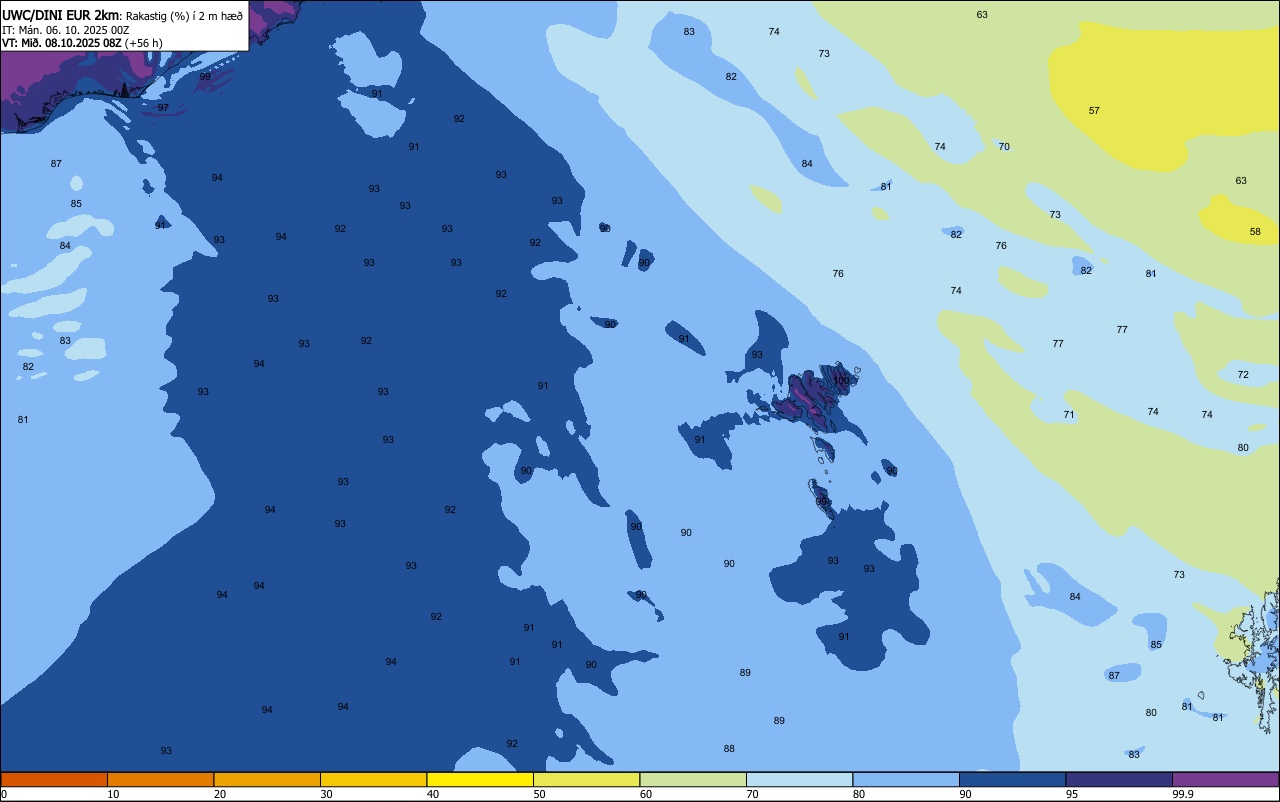Click the humidity value 97 on the map
Viewport: 1280px width, 802px height.
tap(163, 108)
